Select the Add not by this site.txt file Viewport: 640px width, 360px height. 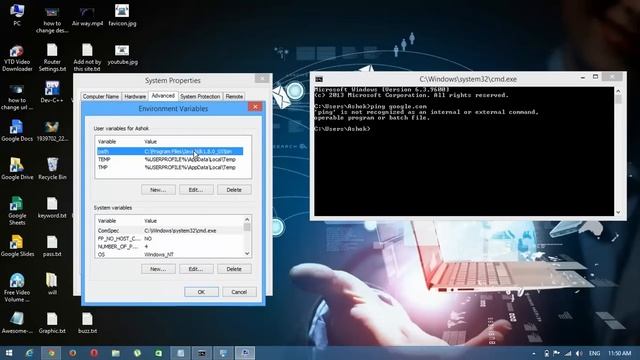click(87, 58)
